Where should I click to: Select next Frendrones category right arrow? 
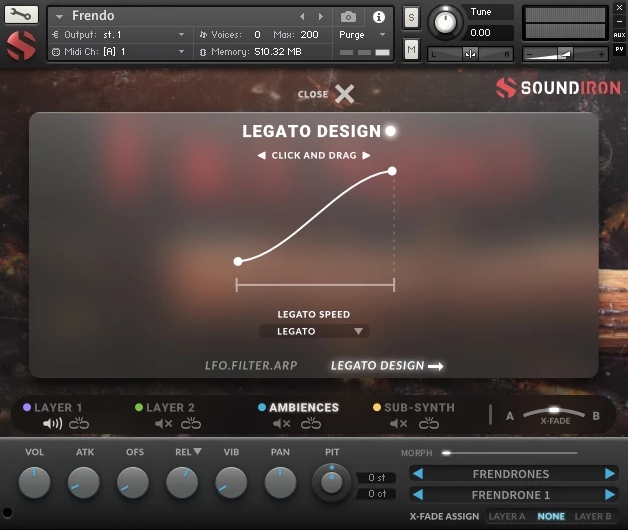coord(610,474)
